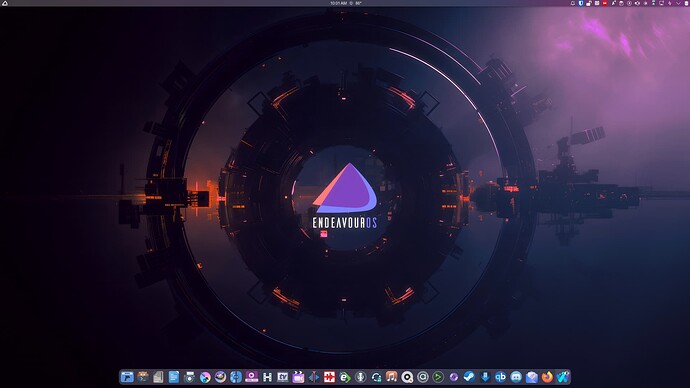
Task: Open the green e arrow app in dock
Action: [x=345, y=377]
